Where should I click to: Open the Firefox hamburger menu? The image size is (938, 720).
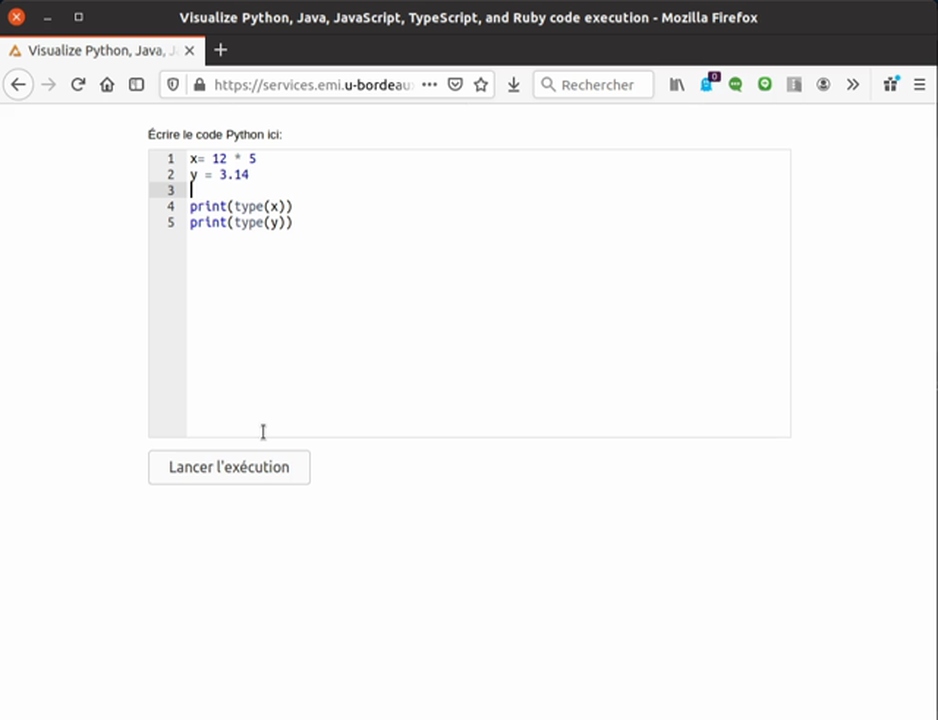pyautogui.click(x=920, y=85)
